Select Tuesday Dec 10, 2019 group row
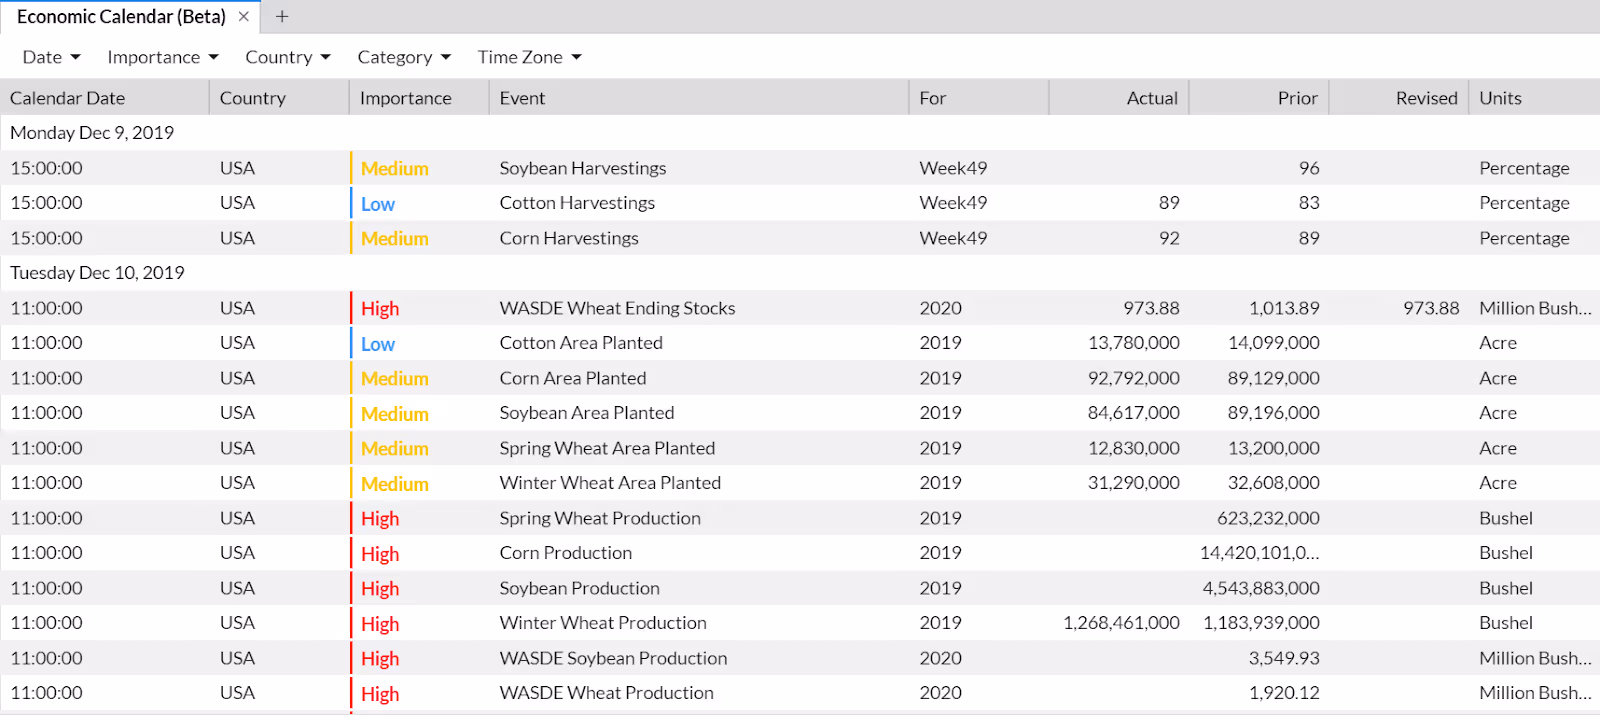The image size is (1600, 715). 800,273
